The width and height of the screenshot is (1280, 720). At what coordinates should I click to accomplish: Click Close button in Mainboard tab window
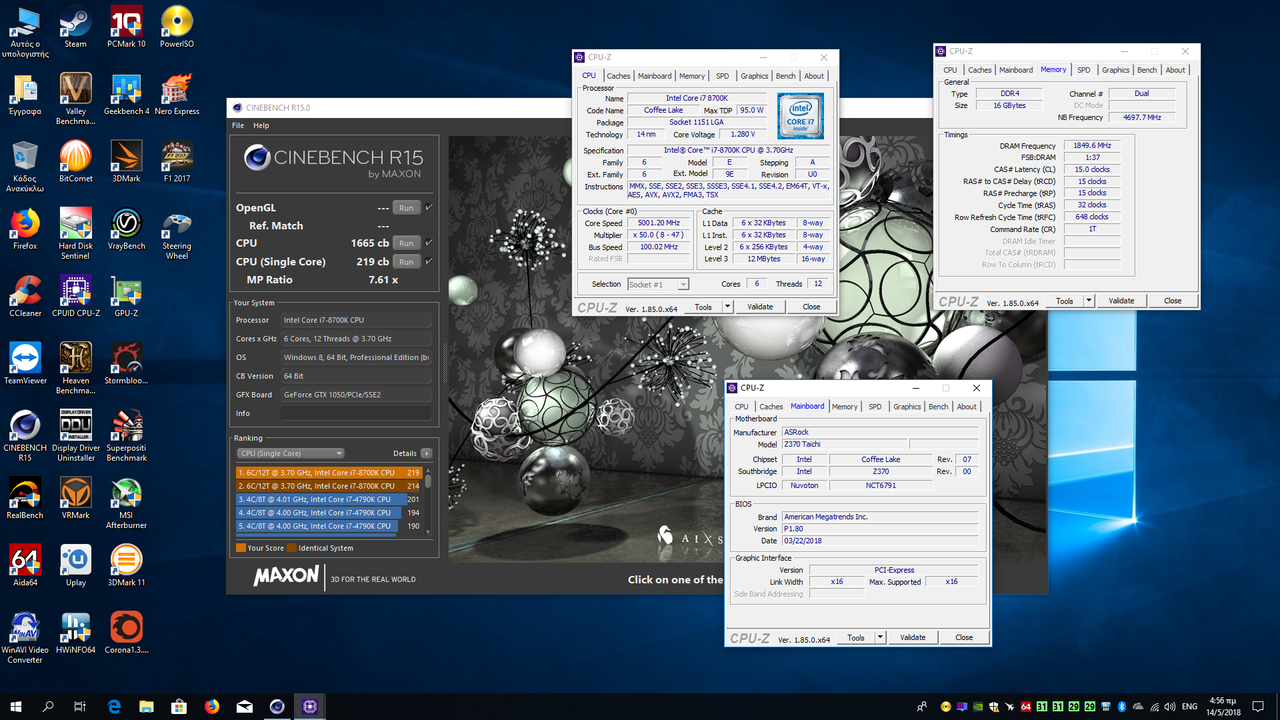point(964,637)
